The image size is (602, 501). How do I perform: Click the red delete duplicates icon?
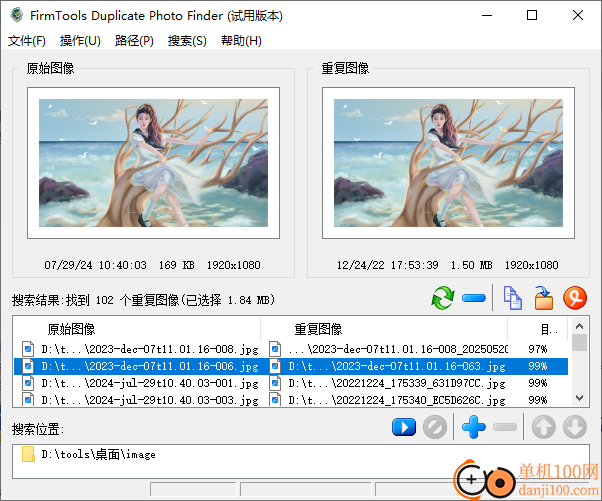(575, 298)
